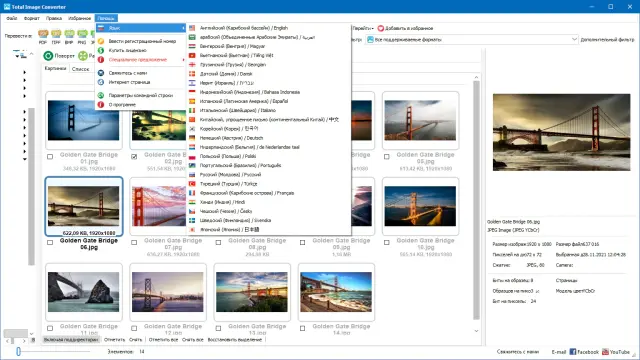Expand the Язык submenu entry
The image size is (640, 360).
(141, 28)
